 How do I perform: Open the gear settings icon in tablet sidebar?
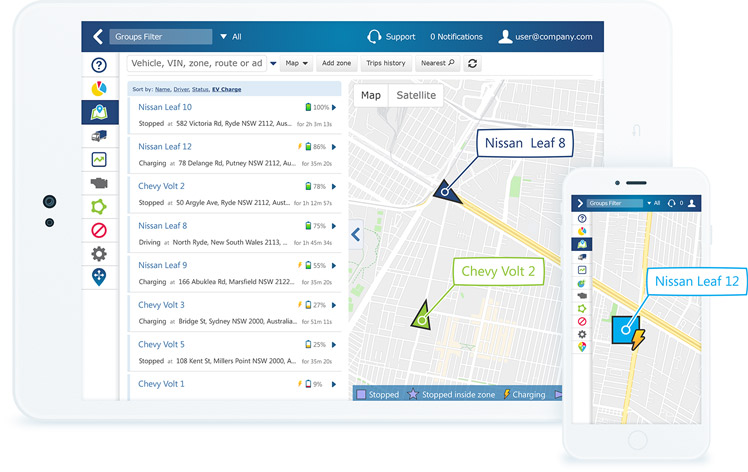pyautogui.click(x=99, y=254)
